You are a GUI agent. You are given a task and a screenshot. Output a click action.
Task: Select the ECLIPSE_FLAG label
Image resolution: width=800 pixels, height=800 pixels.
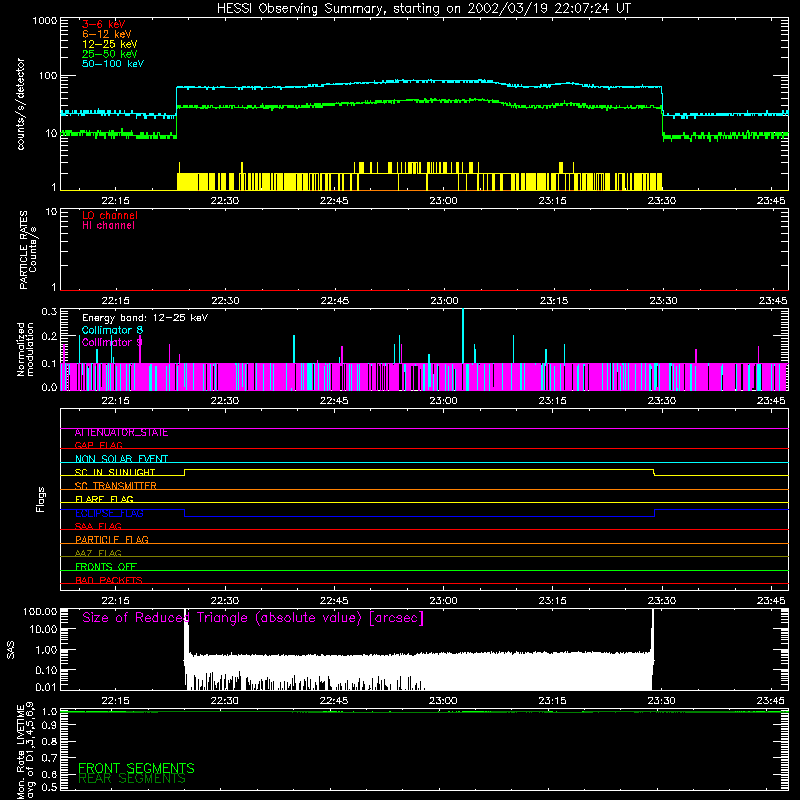point(109,513)
